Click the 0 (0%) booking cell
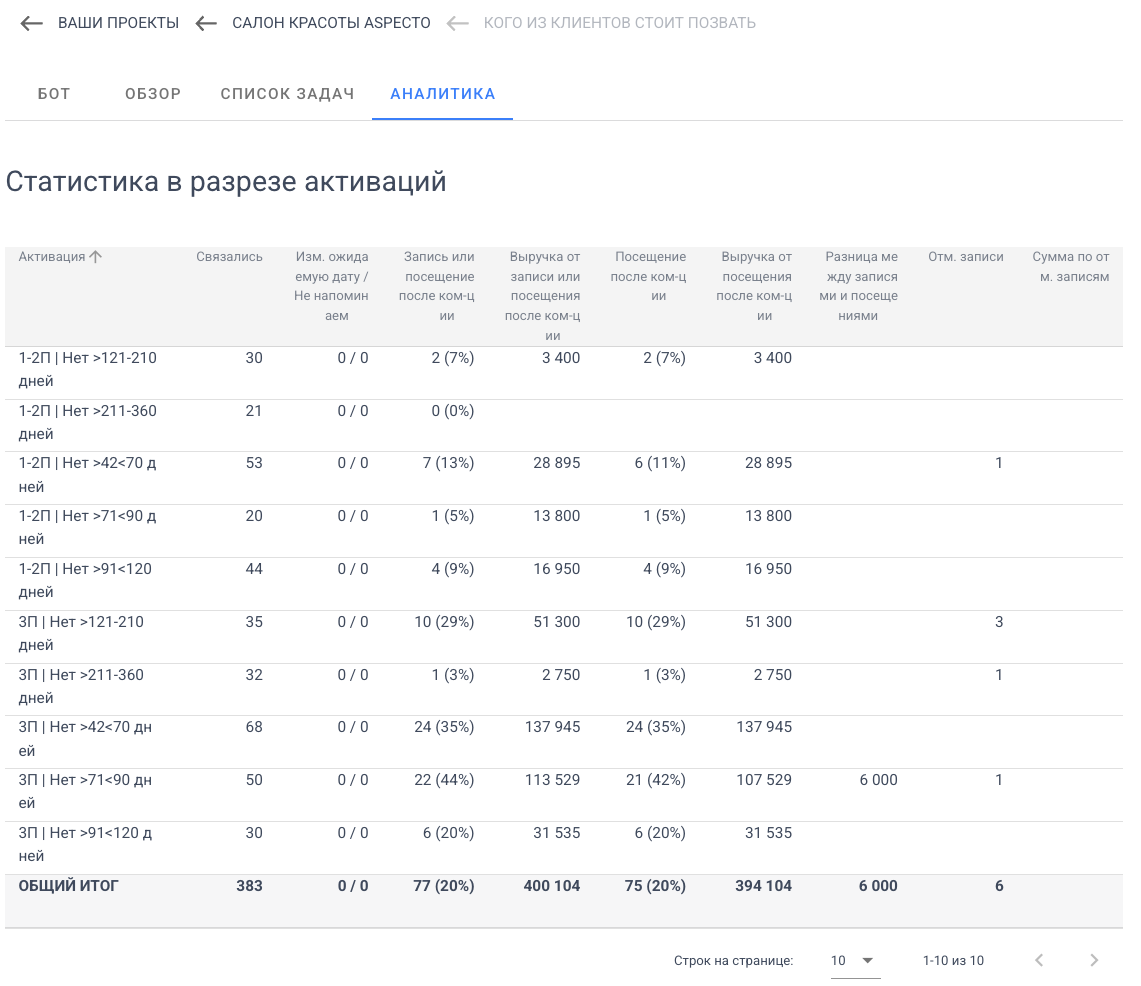The height and width of the screenshot is (986, 1141). coord(453,410)
